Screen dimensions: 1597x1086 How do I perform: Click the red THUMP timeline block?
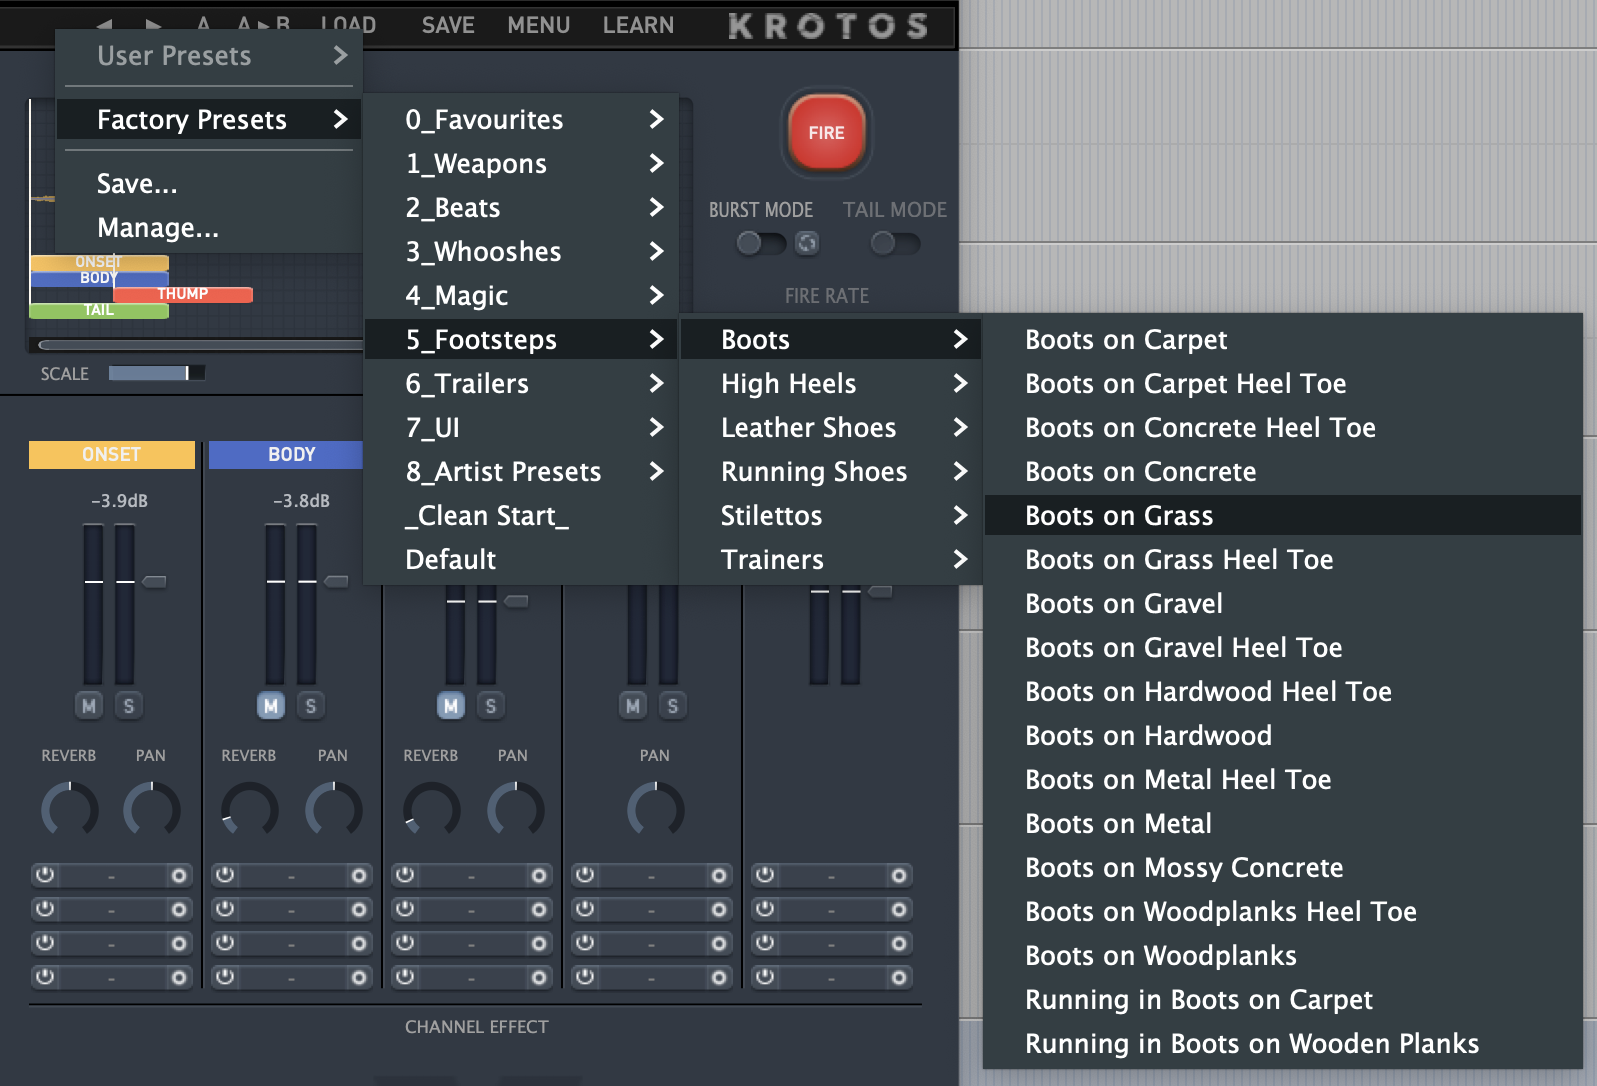point(183,294)
